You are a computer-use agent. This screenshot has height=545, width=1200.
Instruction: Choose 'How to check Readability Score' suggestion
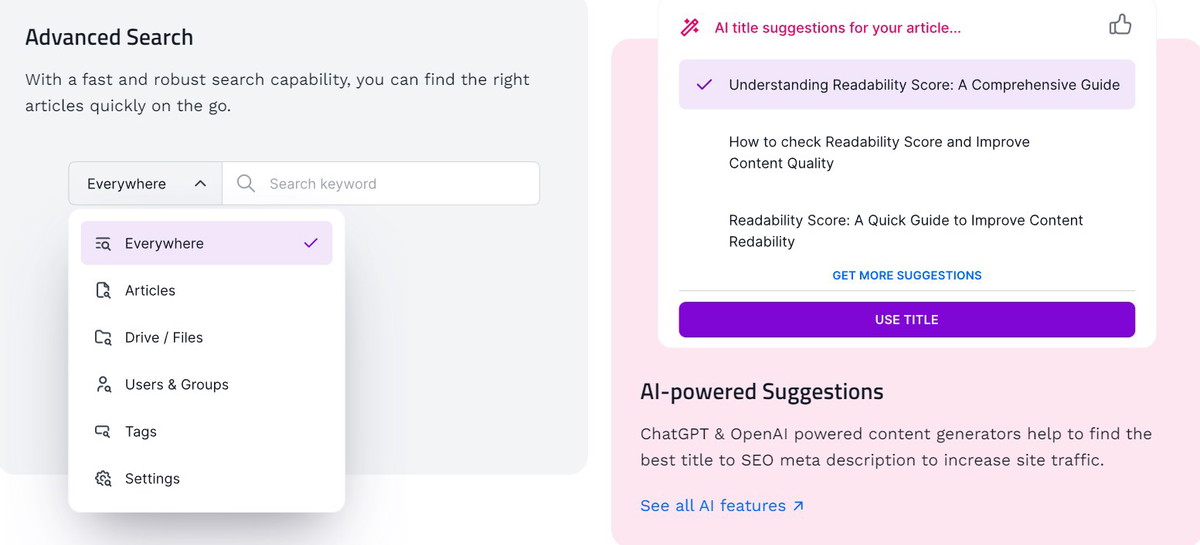point(879,152)
